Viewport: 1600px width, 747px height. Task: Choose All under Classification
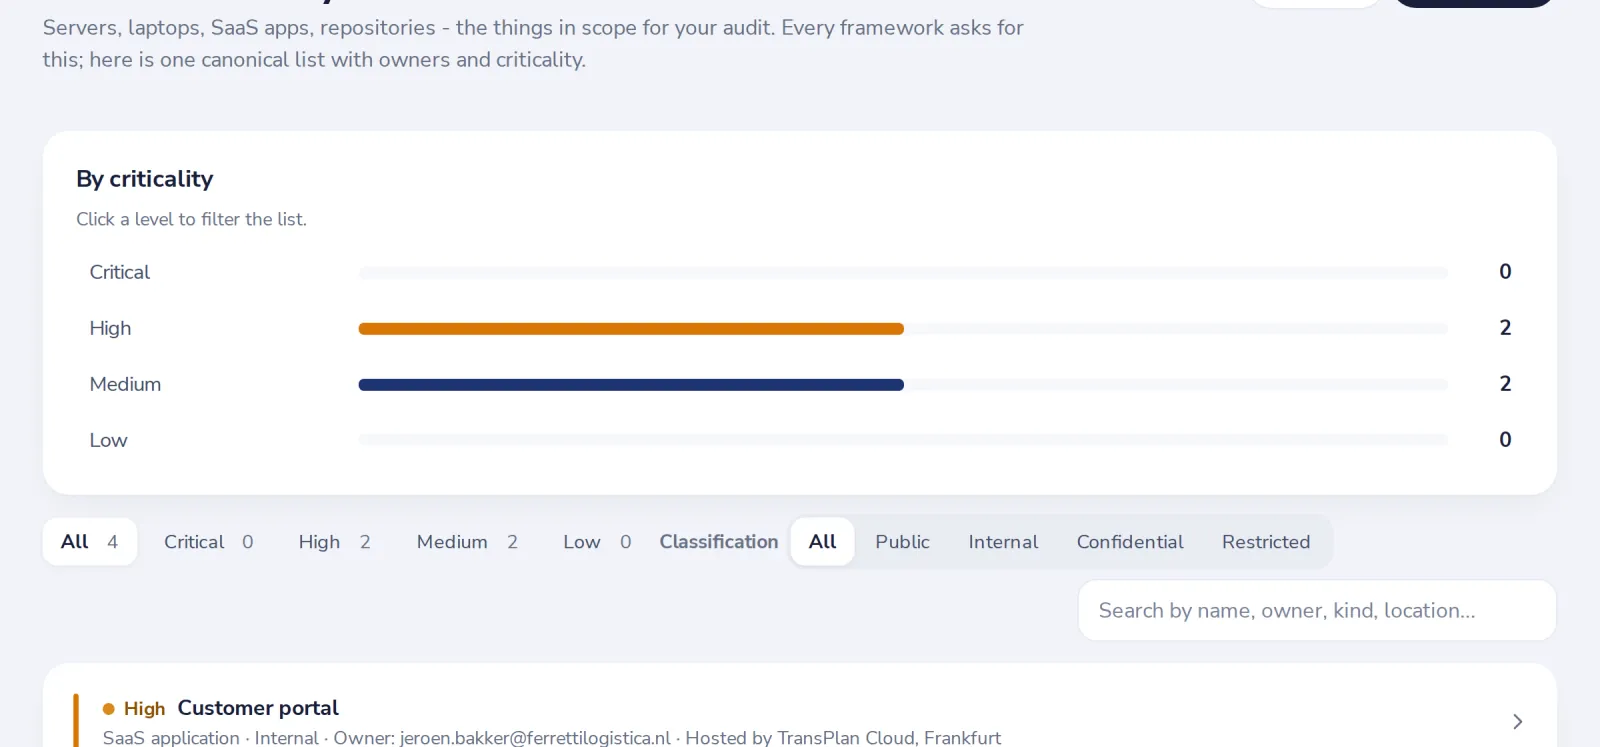822,542
